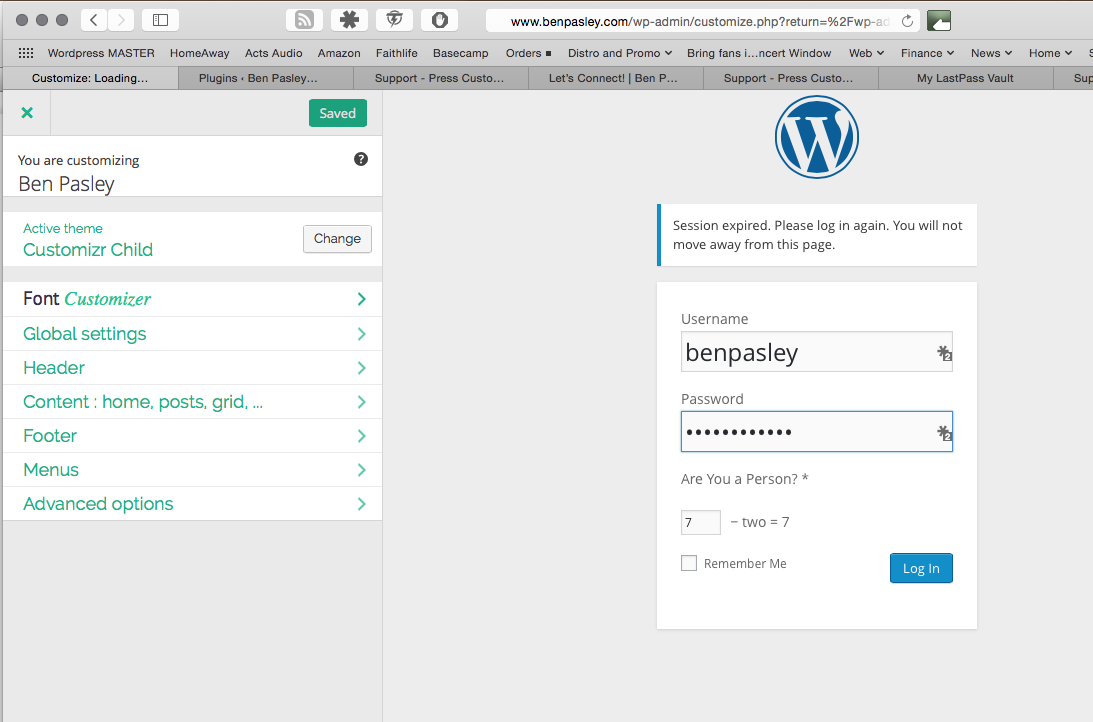Open the Finance bookmarks dropdown

[927, 53]
